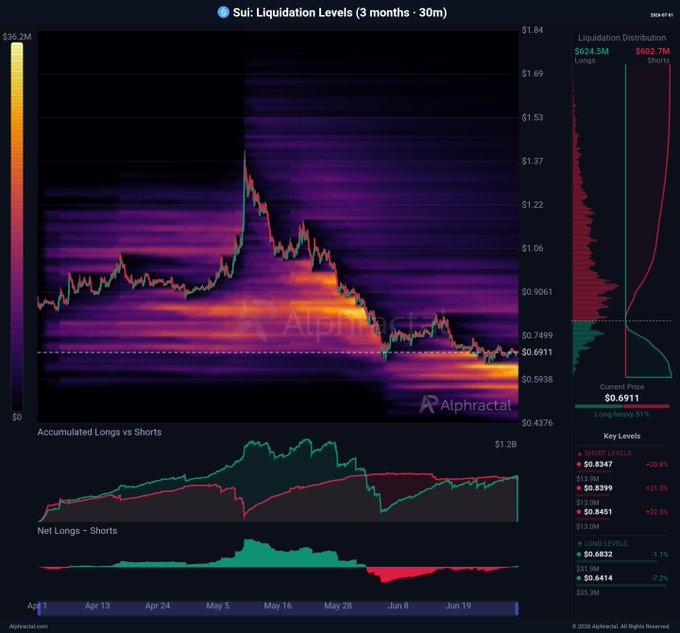Viewport: 680px width, 633px height.
Task: Click the 'Accumulated Longs vs Shorts' chart label
Action: coord(99,432)
